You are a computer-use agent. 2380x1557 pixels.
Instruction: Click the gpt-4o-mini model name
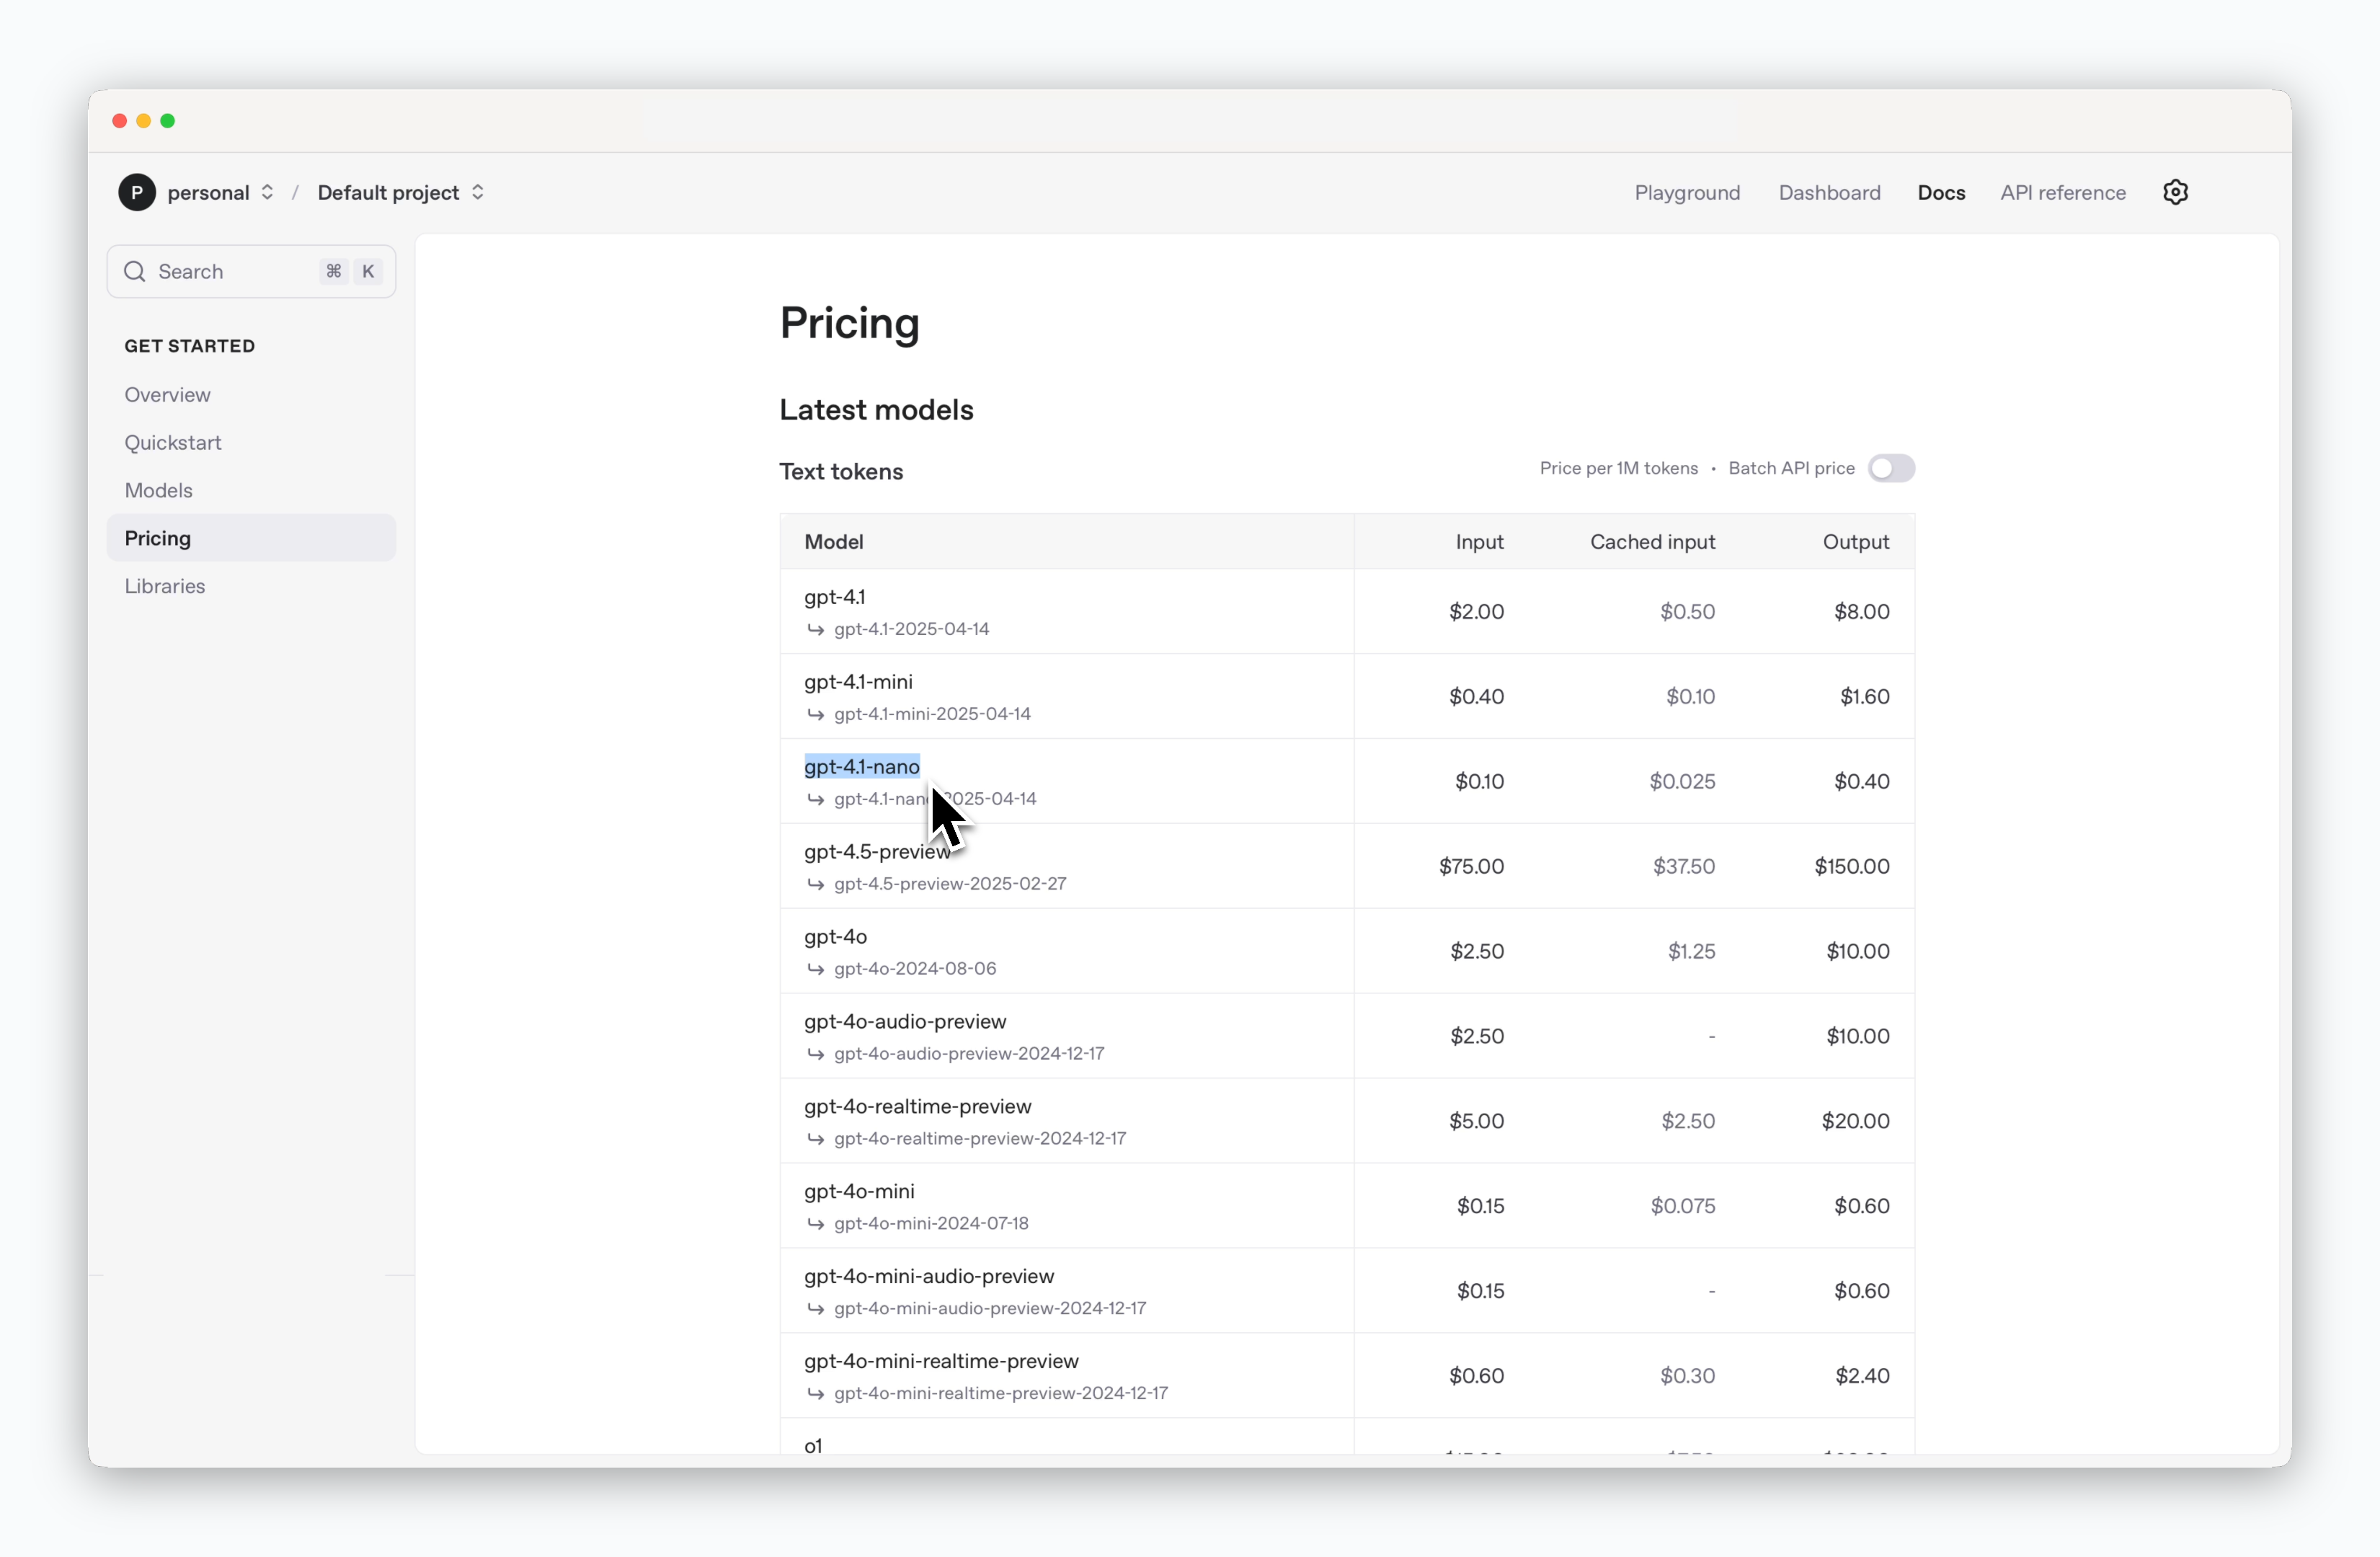point(859,1192)
